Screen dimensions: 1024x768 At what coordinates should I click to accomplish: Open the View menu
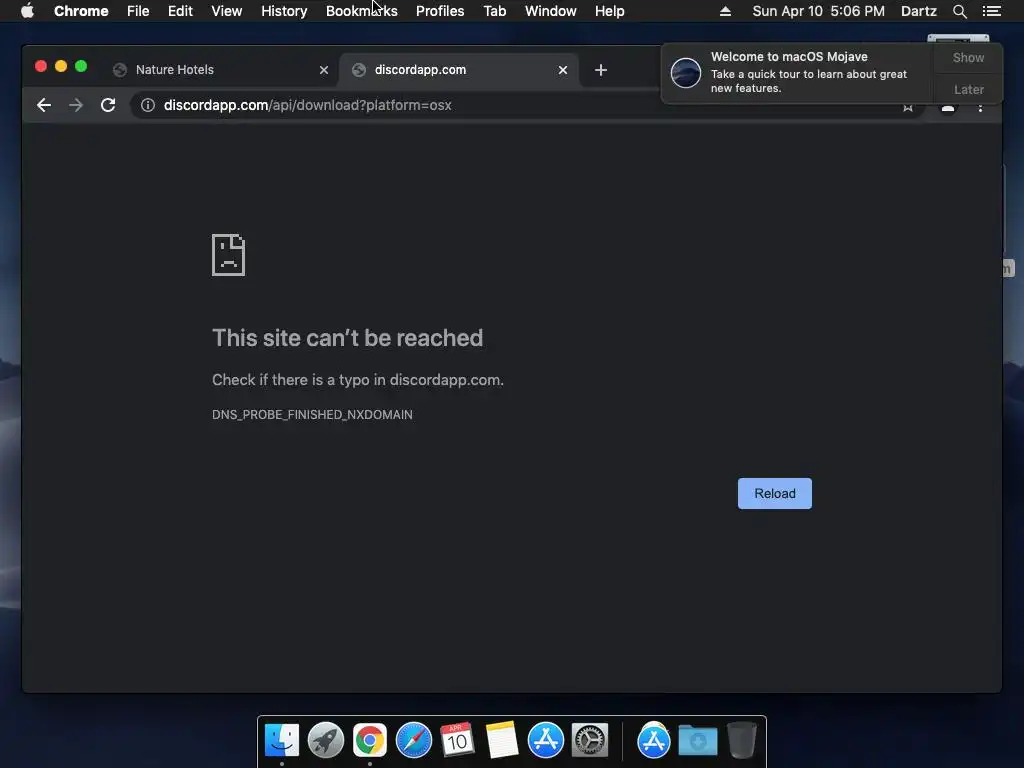click(x=227, y=11)
